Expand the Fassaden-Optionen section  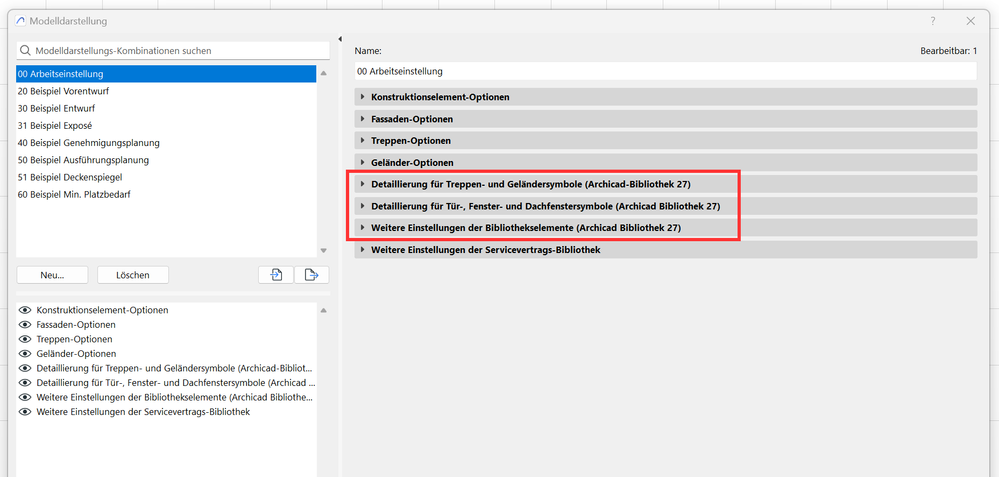tap(665, 119)
